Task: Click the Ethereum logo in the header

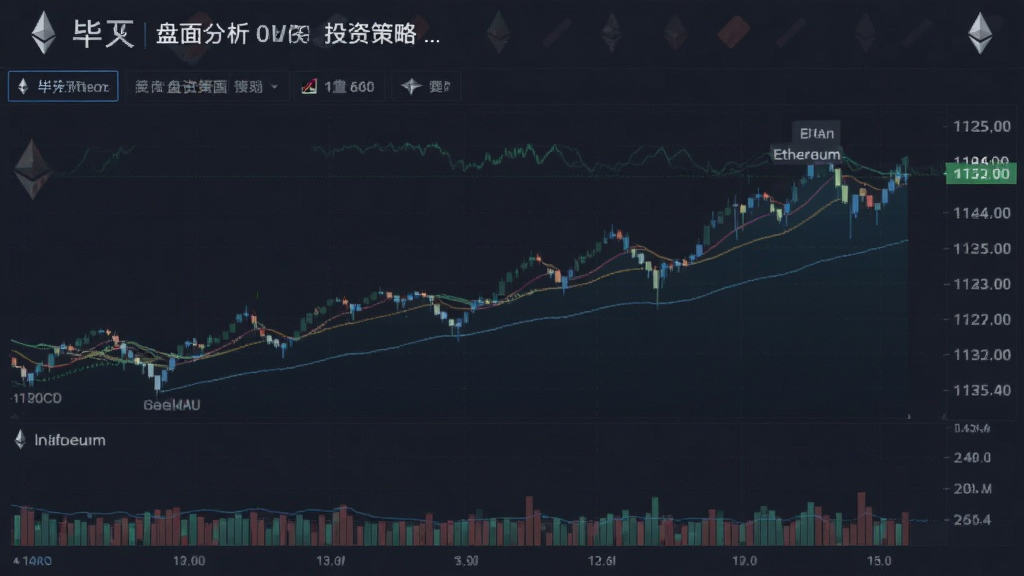Action: pyautogui.click(x=44, y=33)
